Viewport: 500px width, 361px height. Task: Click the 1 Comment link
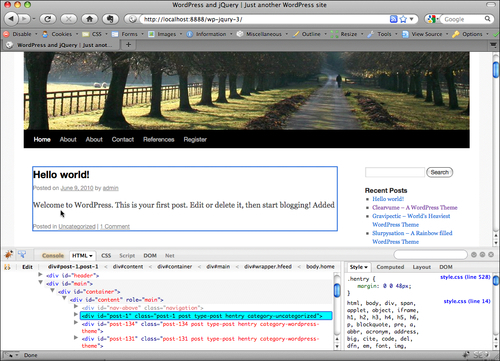click(x=115, y=226)
